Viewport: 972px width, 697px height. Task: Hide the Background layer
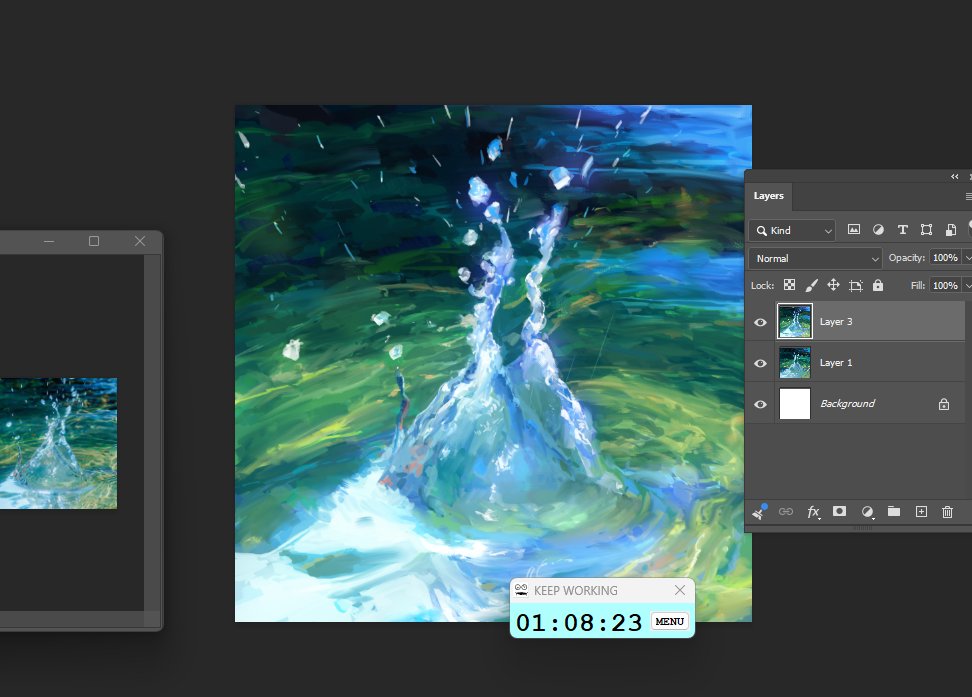click(x=761, y=404)
